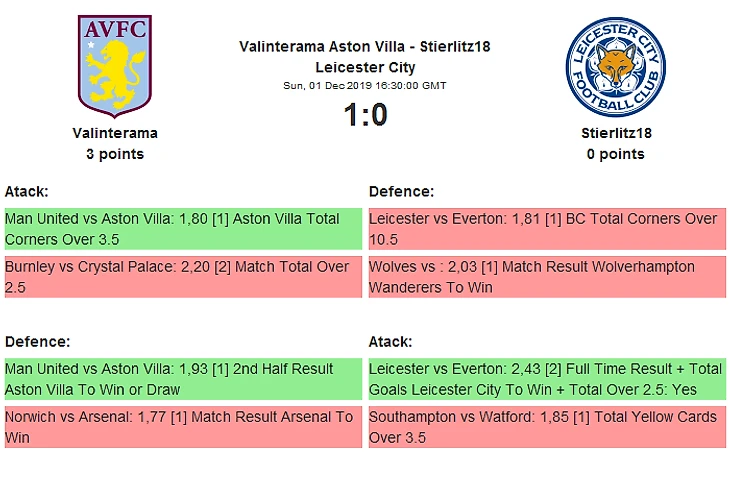730x480 pixels.
Task: Select the Norwich vs Arsenal bet row
Action: (183, 427)
